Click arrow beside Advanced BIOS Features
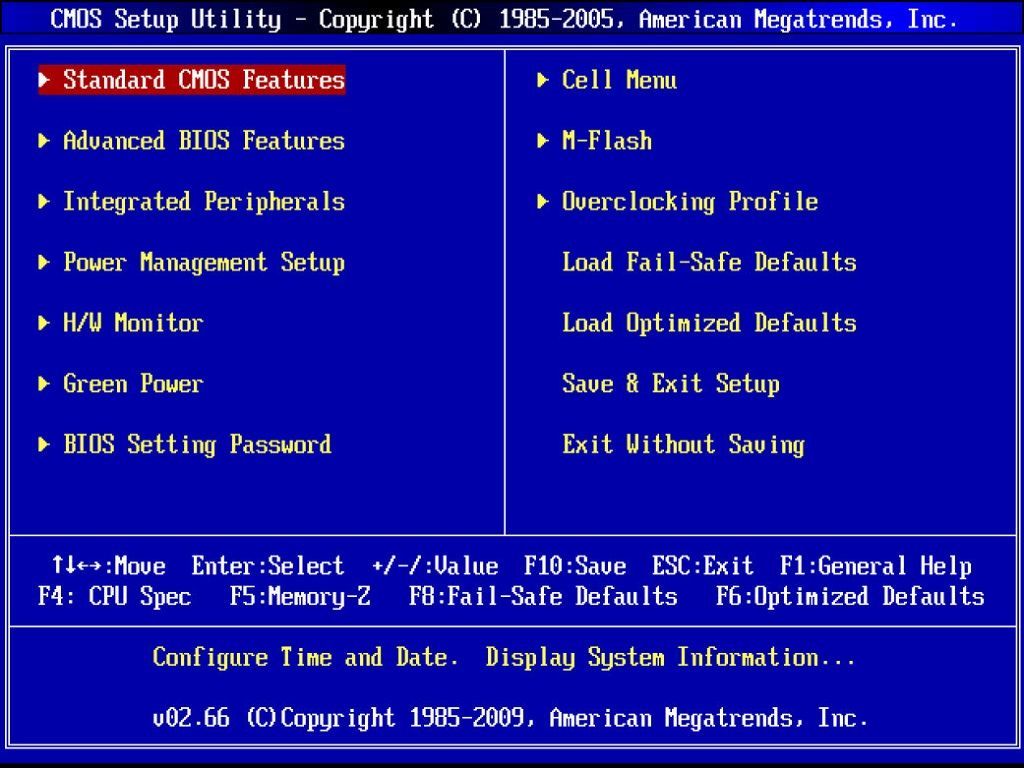The width and height of the screenshot is (1024, 768). pyautogui.click(x=44, y=140)
